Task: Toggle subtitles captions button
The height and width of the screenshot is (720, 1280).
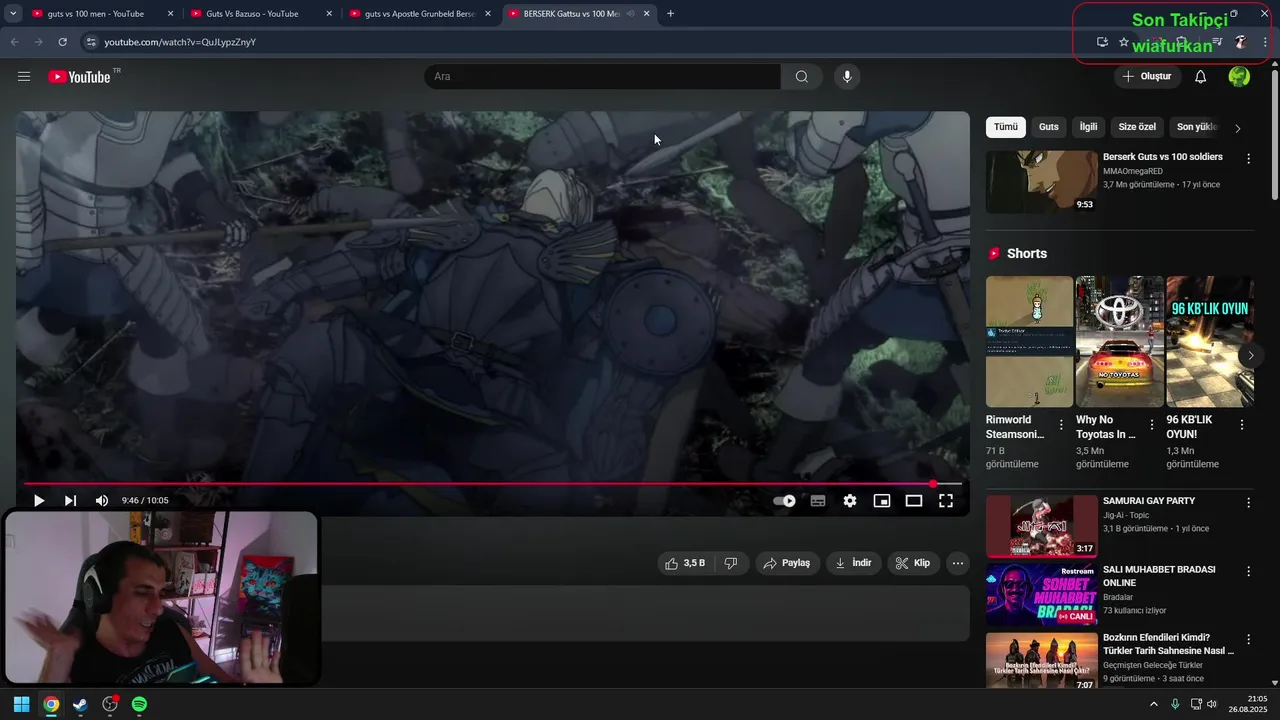Action: click(818, 501)
